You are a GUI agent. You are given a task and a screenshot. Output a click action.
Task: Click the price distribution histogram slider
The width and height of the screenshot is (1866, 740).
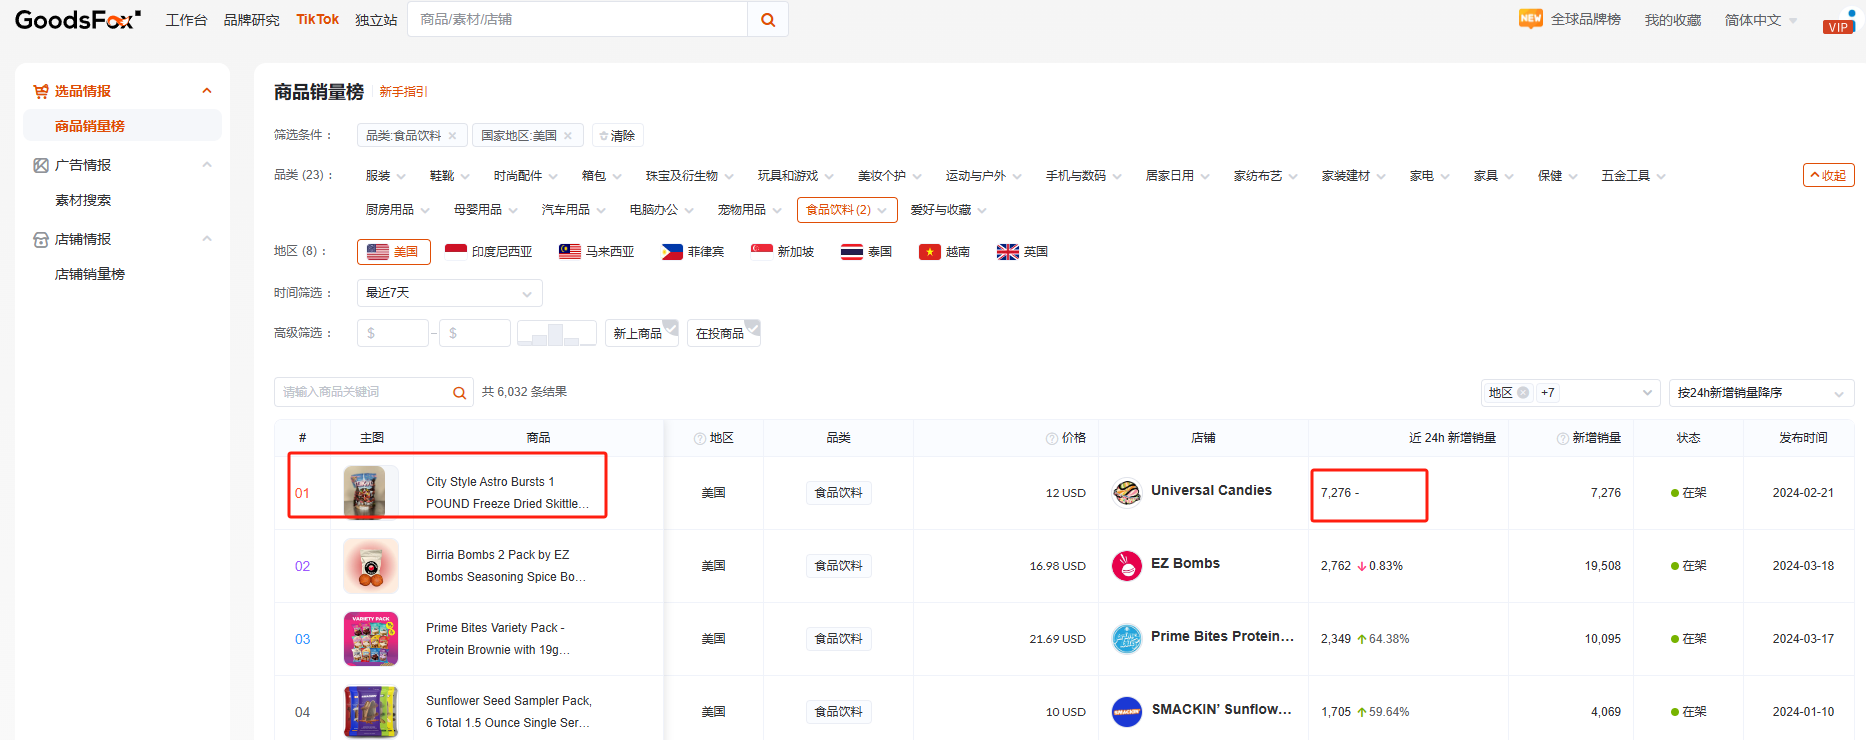coord(557,333)
